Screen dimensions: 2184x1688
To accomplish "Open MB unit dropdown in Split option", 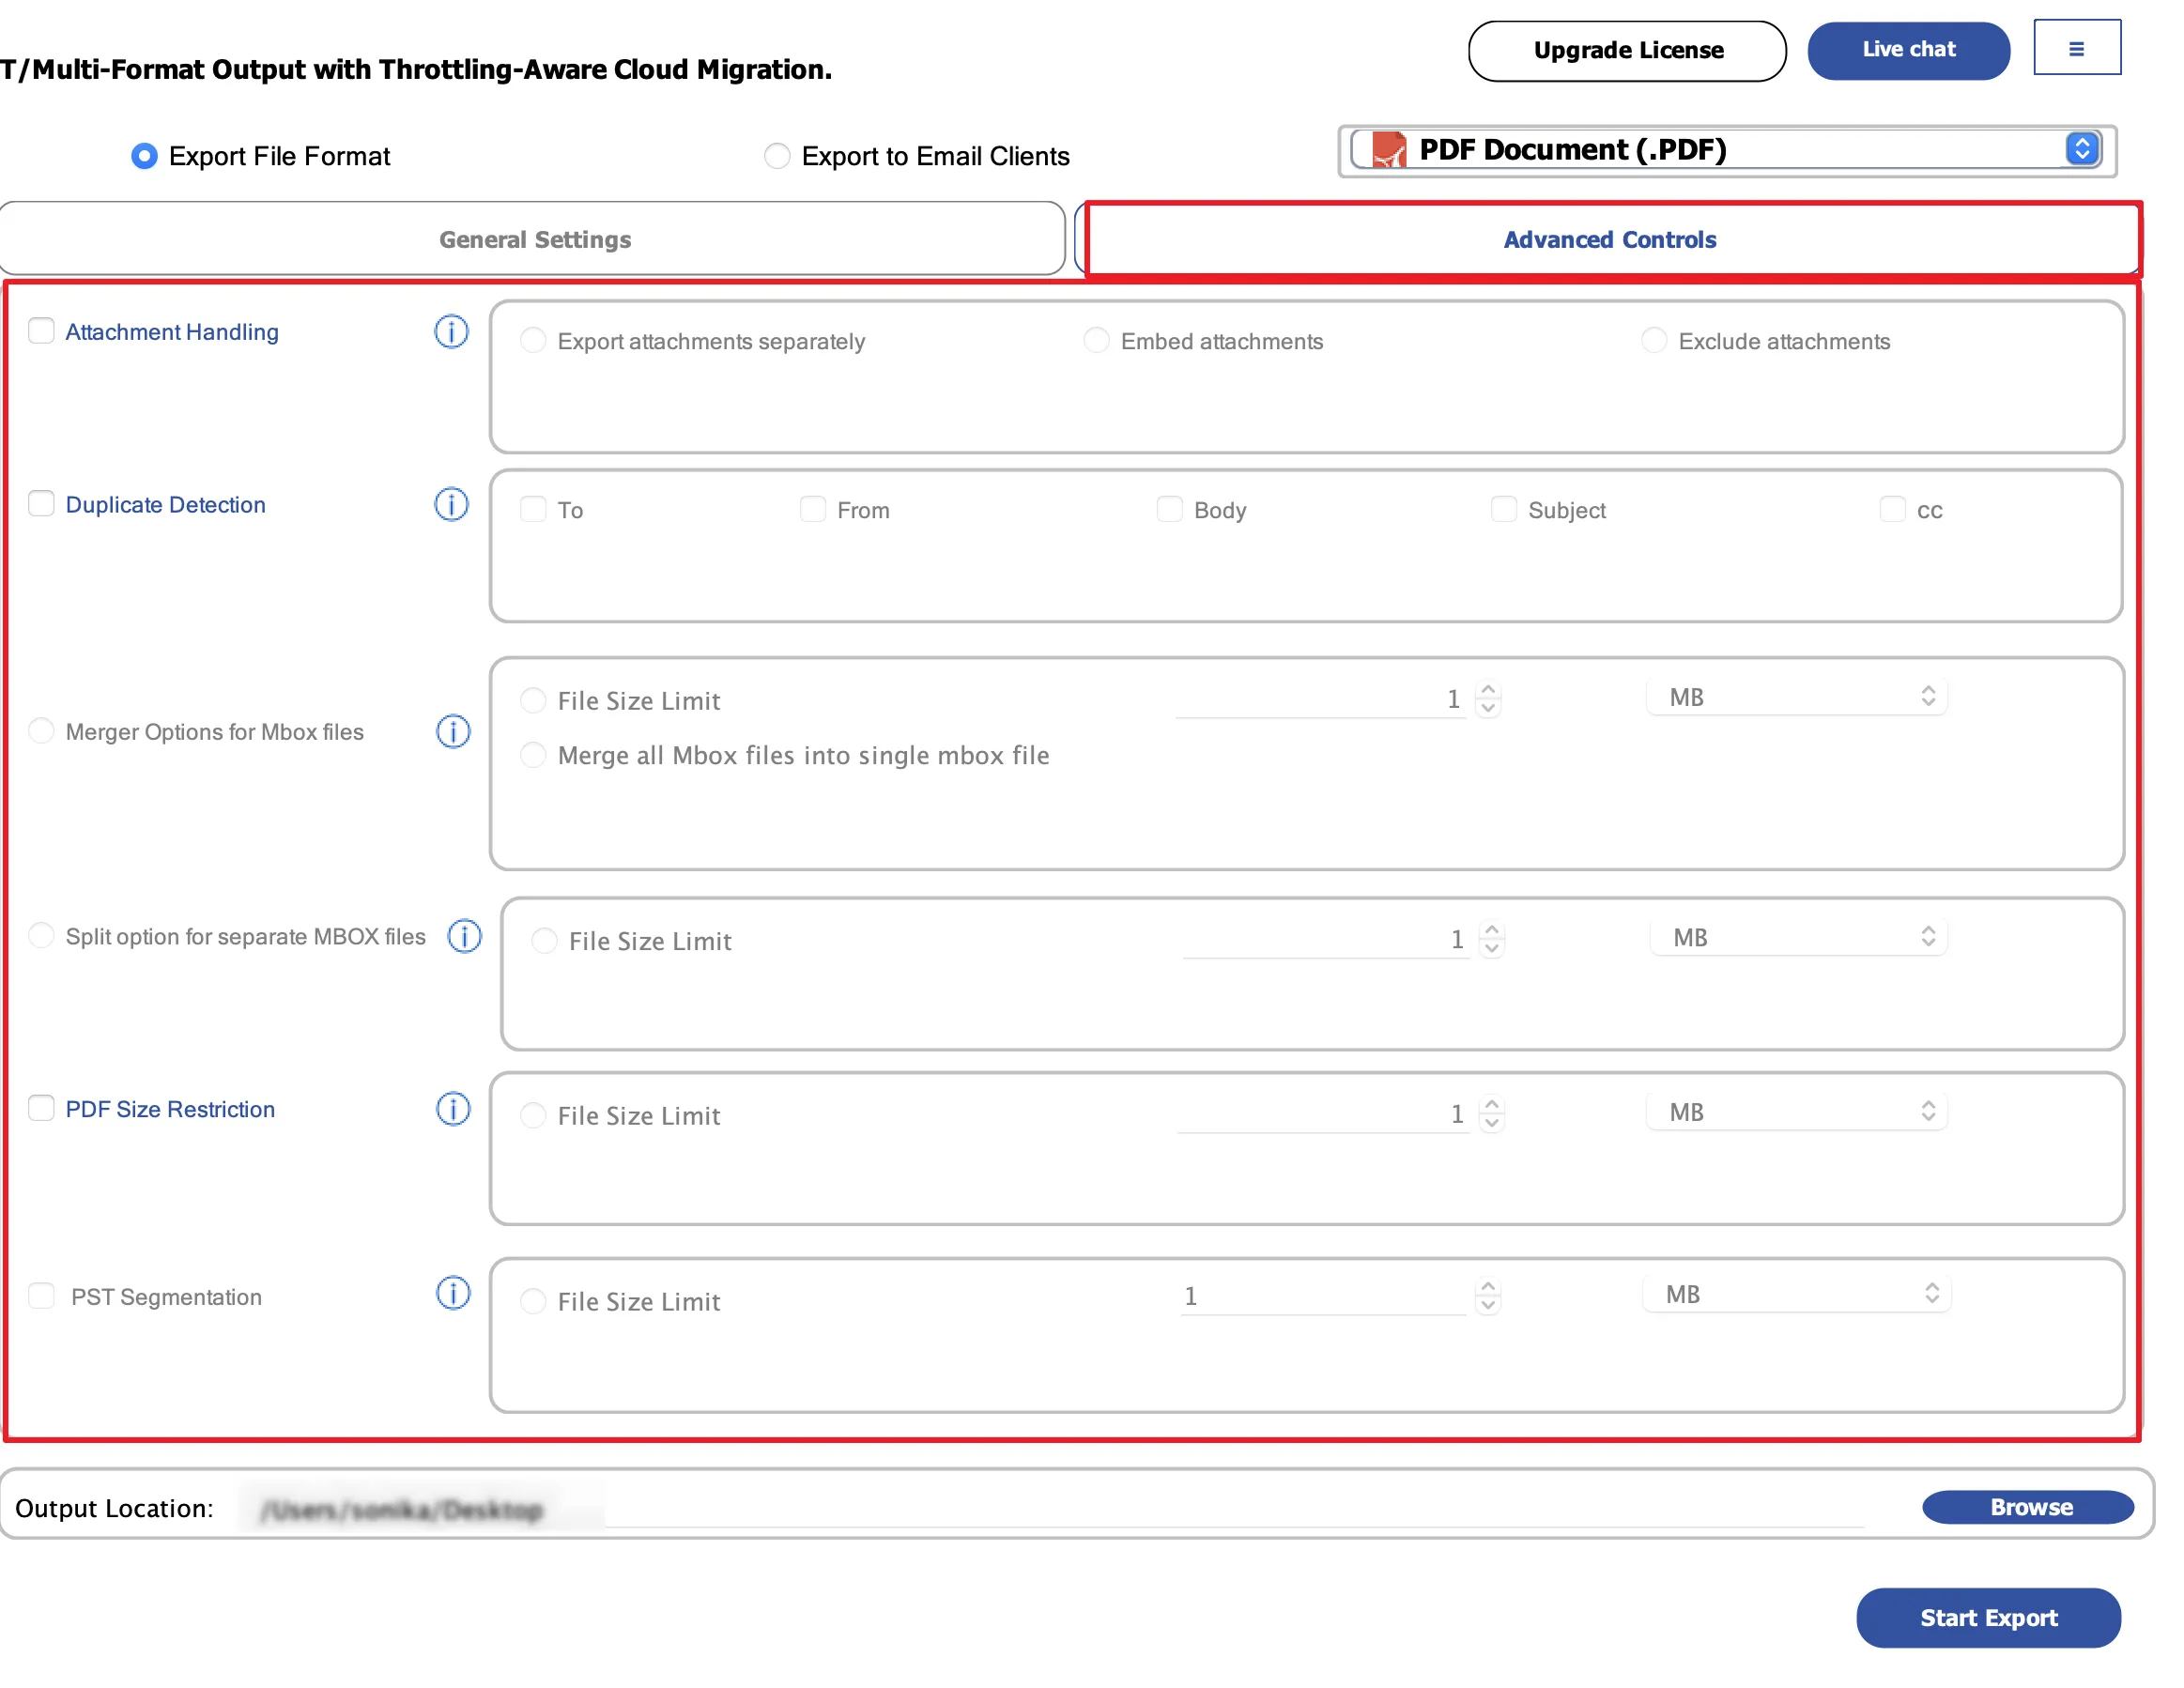I will point(1798,937).
